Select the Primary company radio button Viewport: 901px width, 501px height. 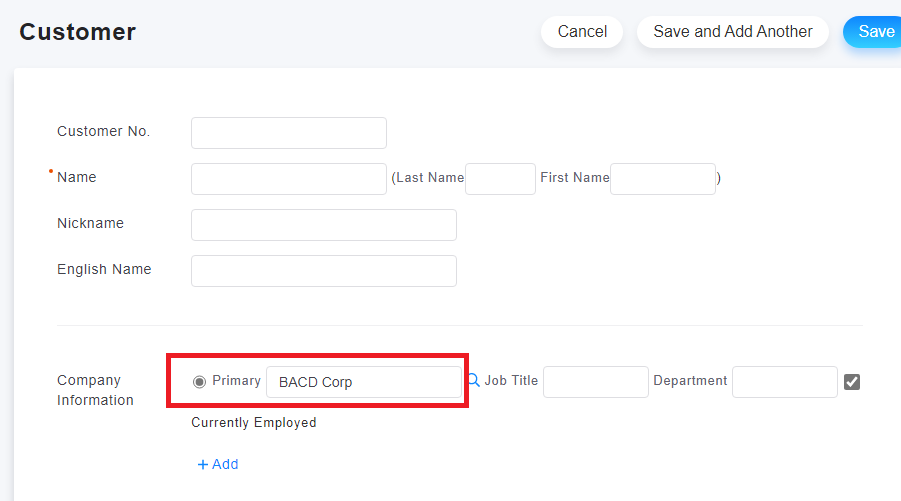click(x=199, y=382)
